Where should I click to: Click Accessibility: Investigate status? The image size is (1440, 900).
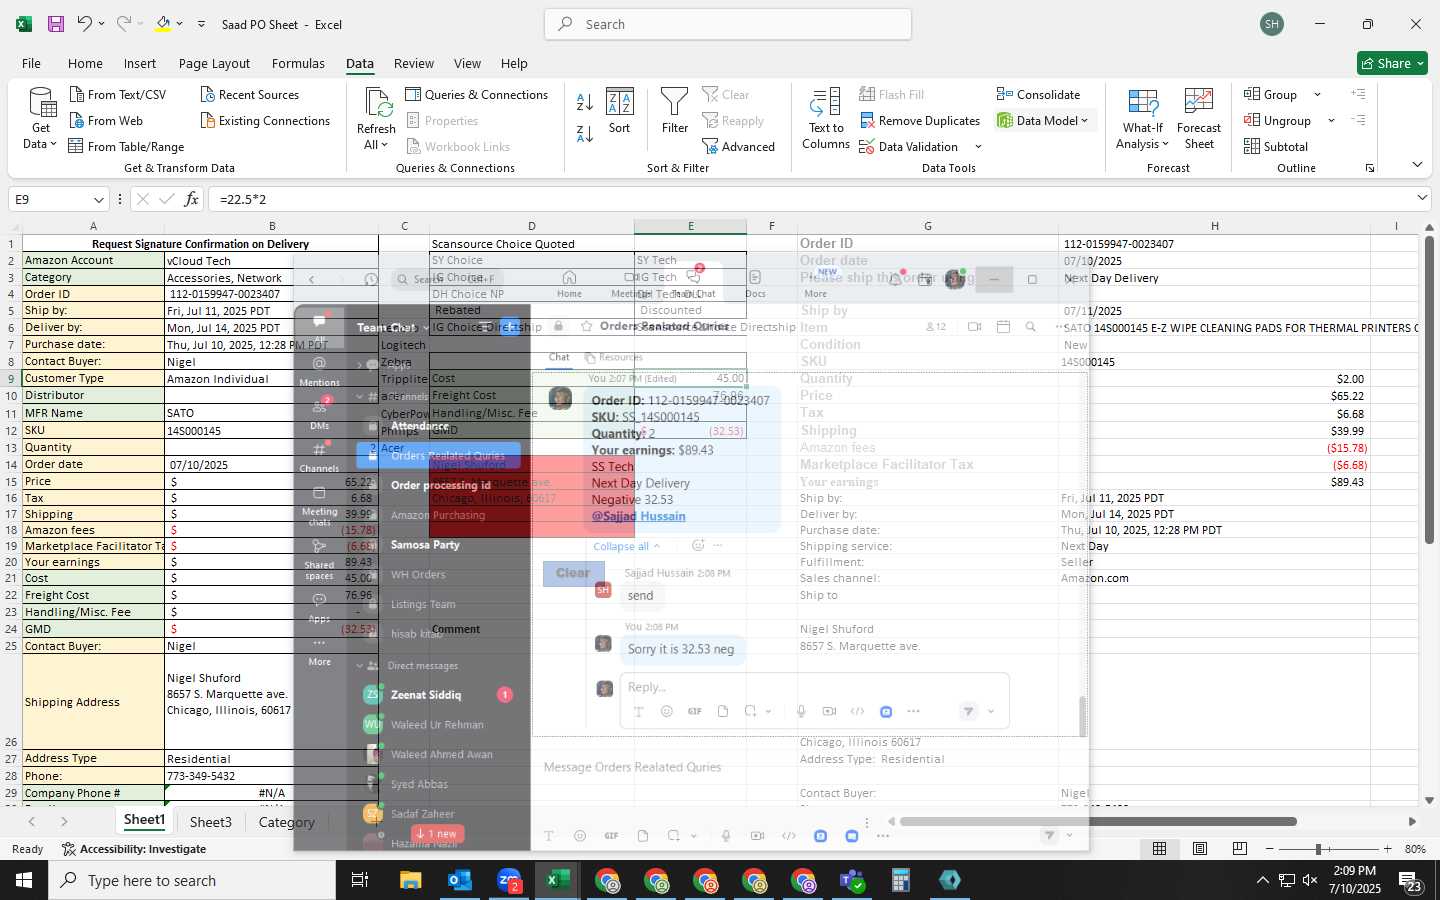pos(134,849)
